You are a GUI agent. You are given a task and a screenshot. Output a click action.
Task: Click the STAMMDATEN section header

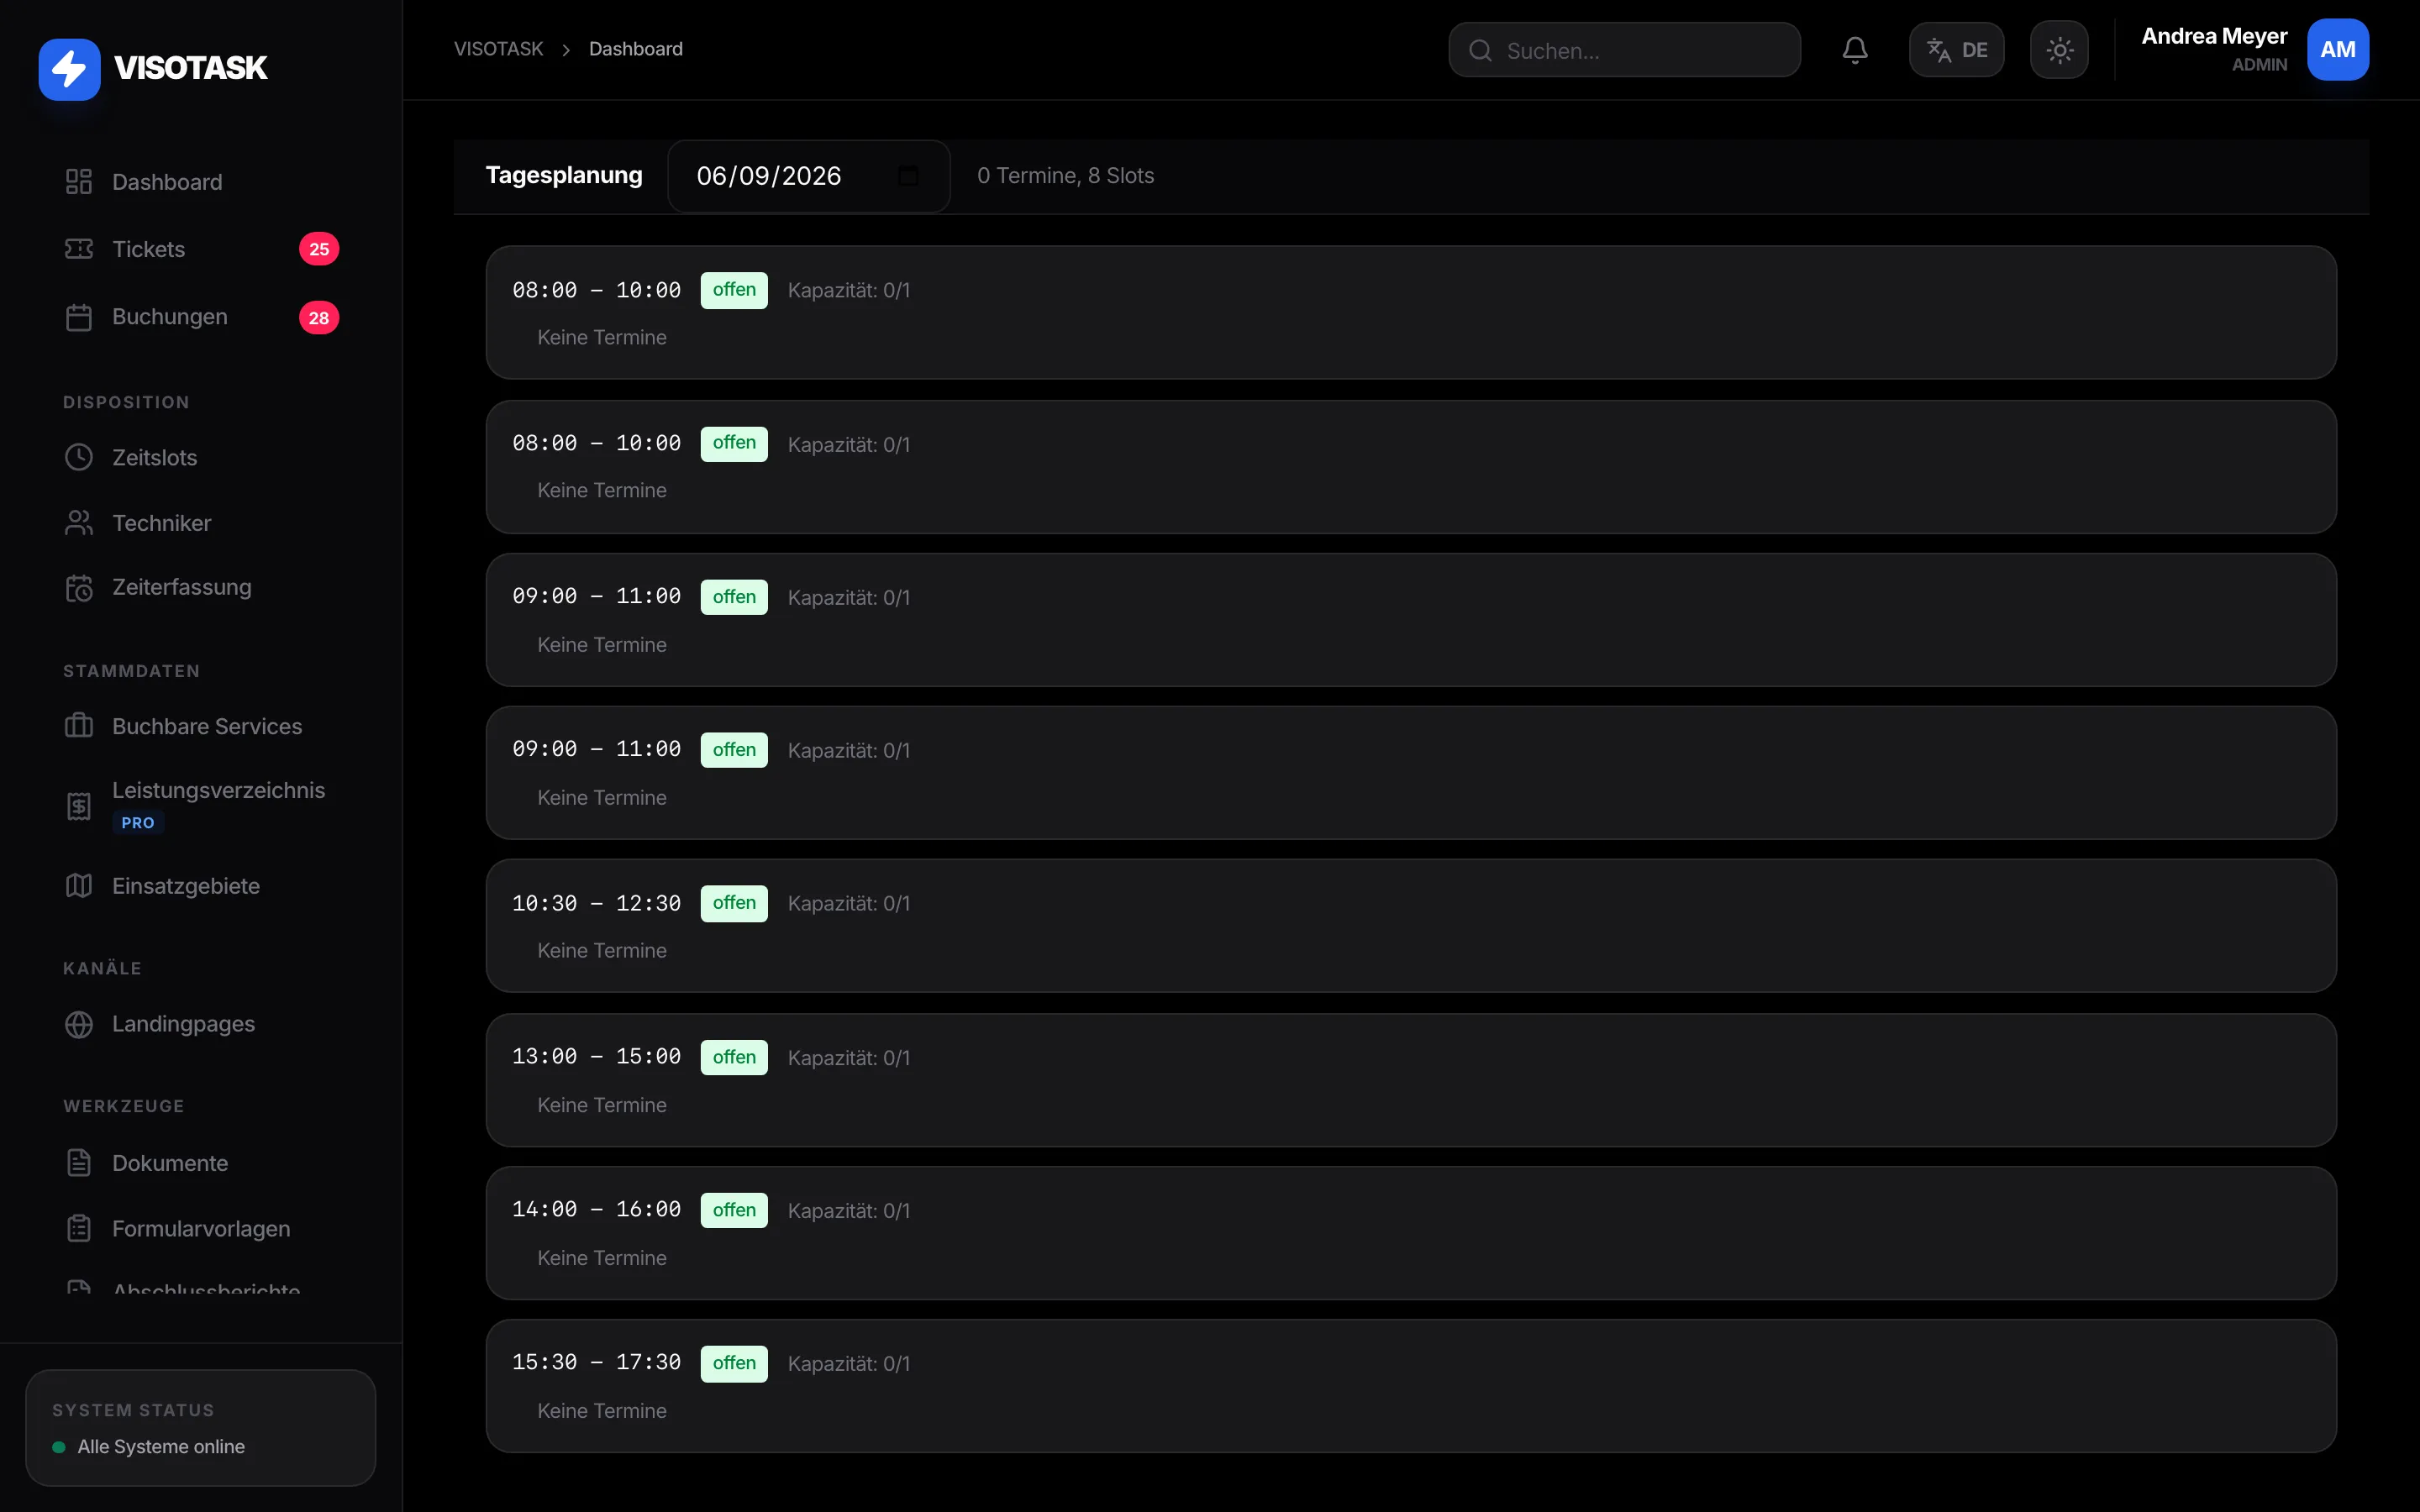point(131,671)
